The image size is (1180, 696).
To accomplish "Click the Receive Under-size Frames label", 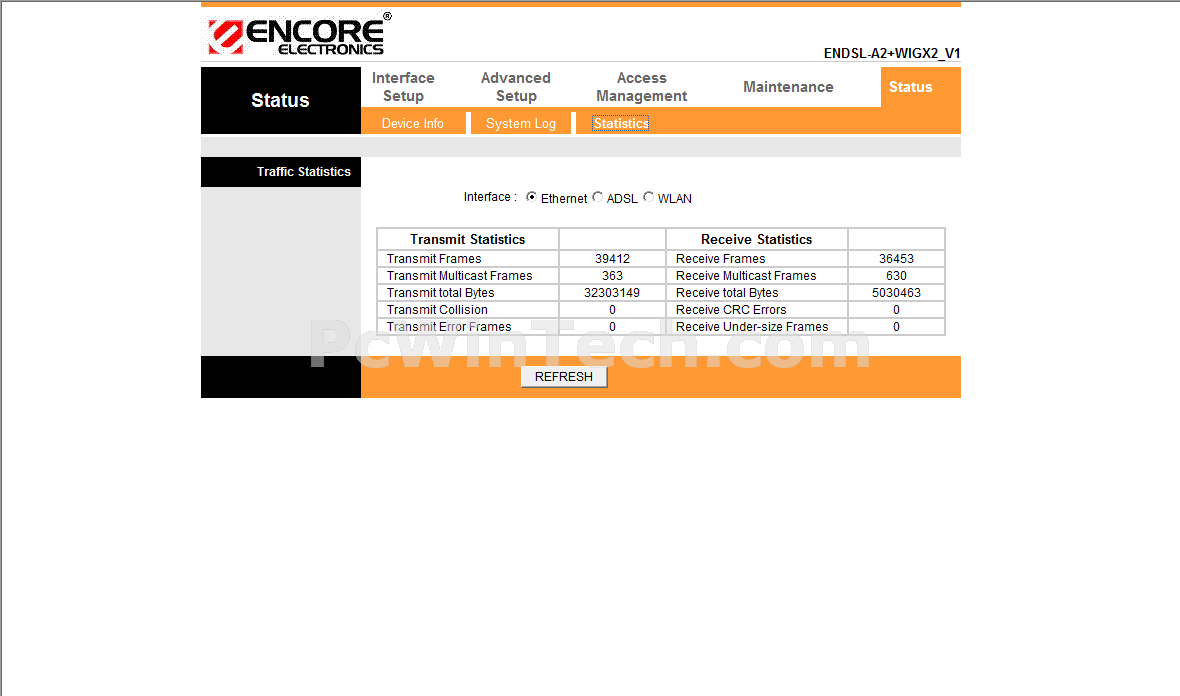I will point(752,327).
